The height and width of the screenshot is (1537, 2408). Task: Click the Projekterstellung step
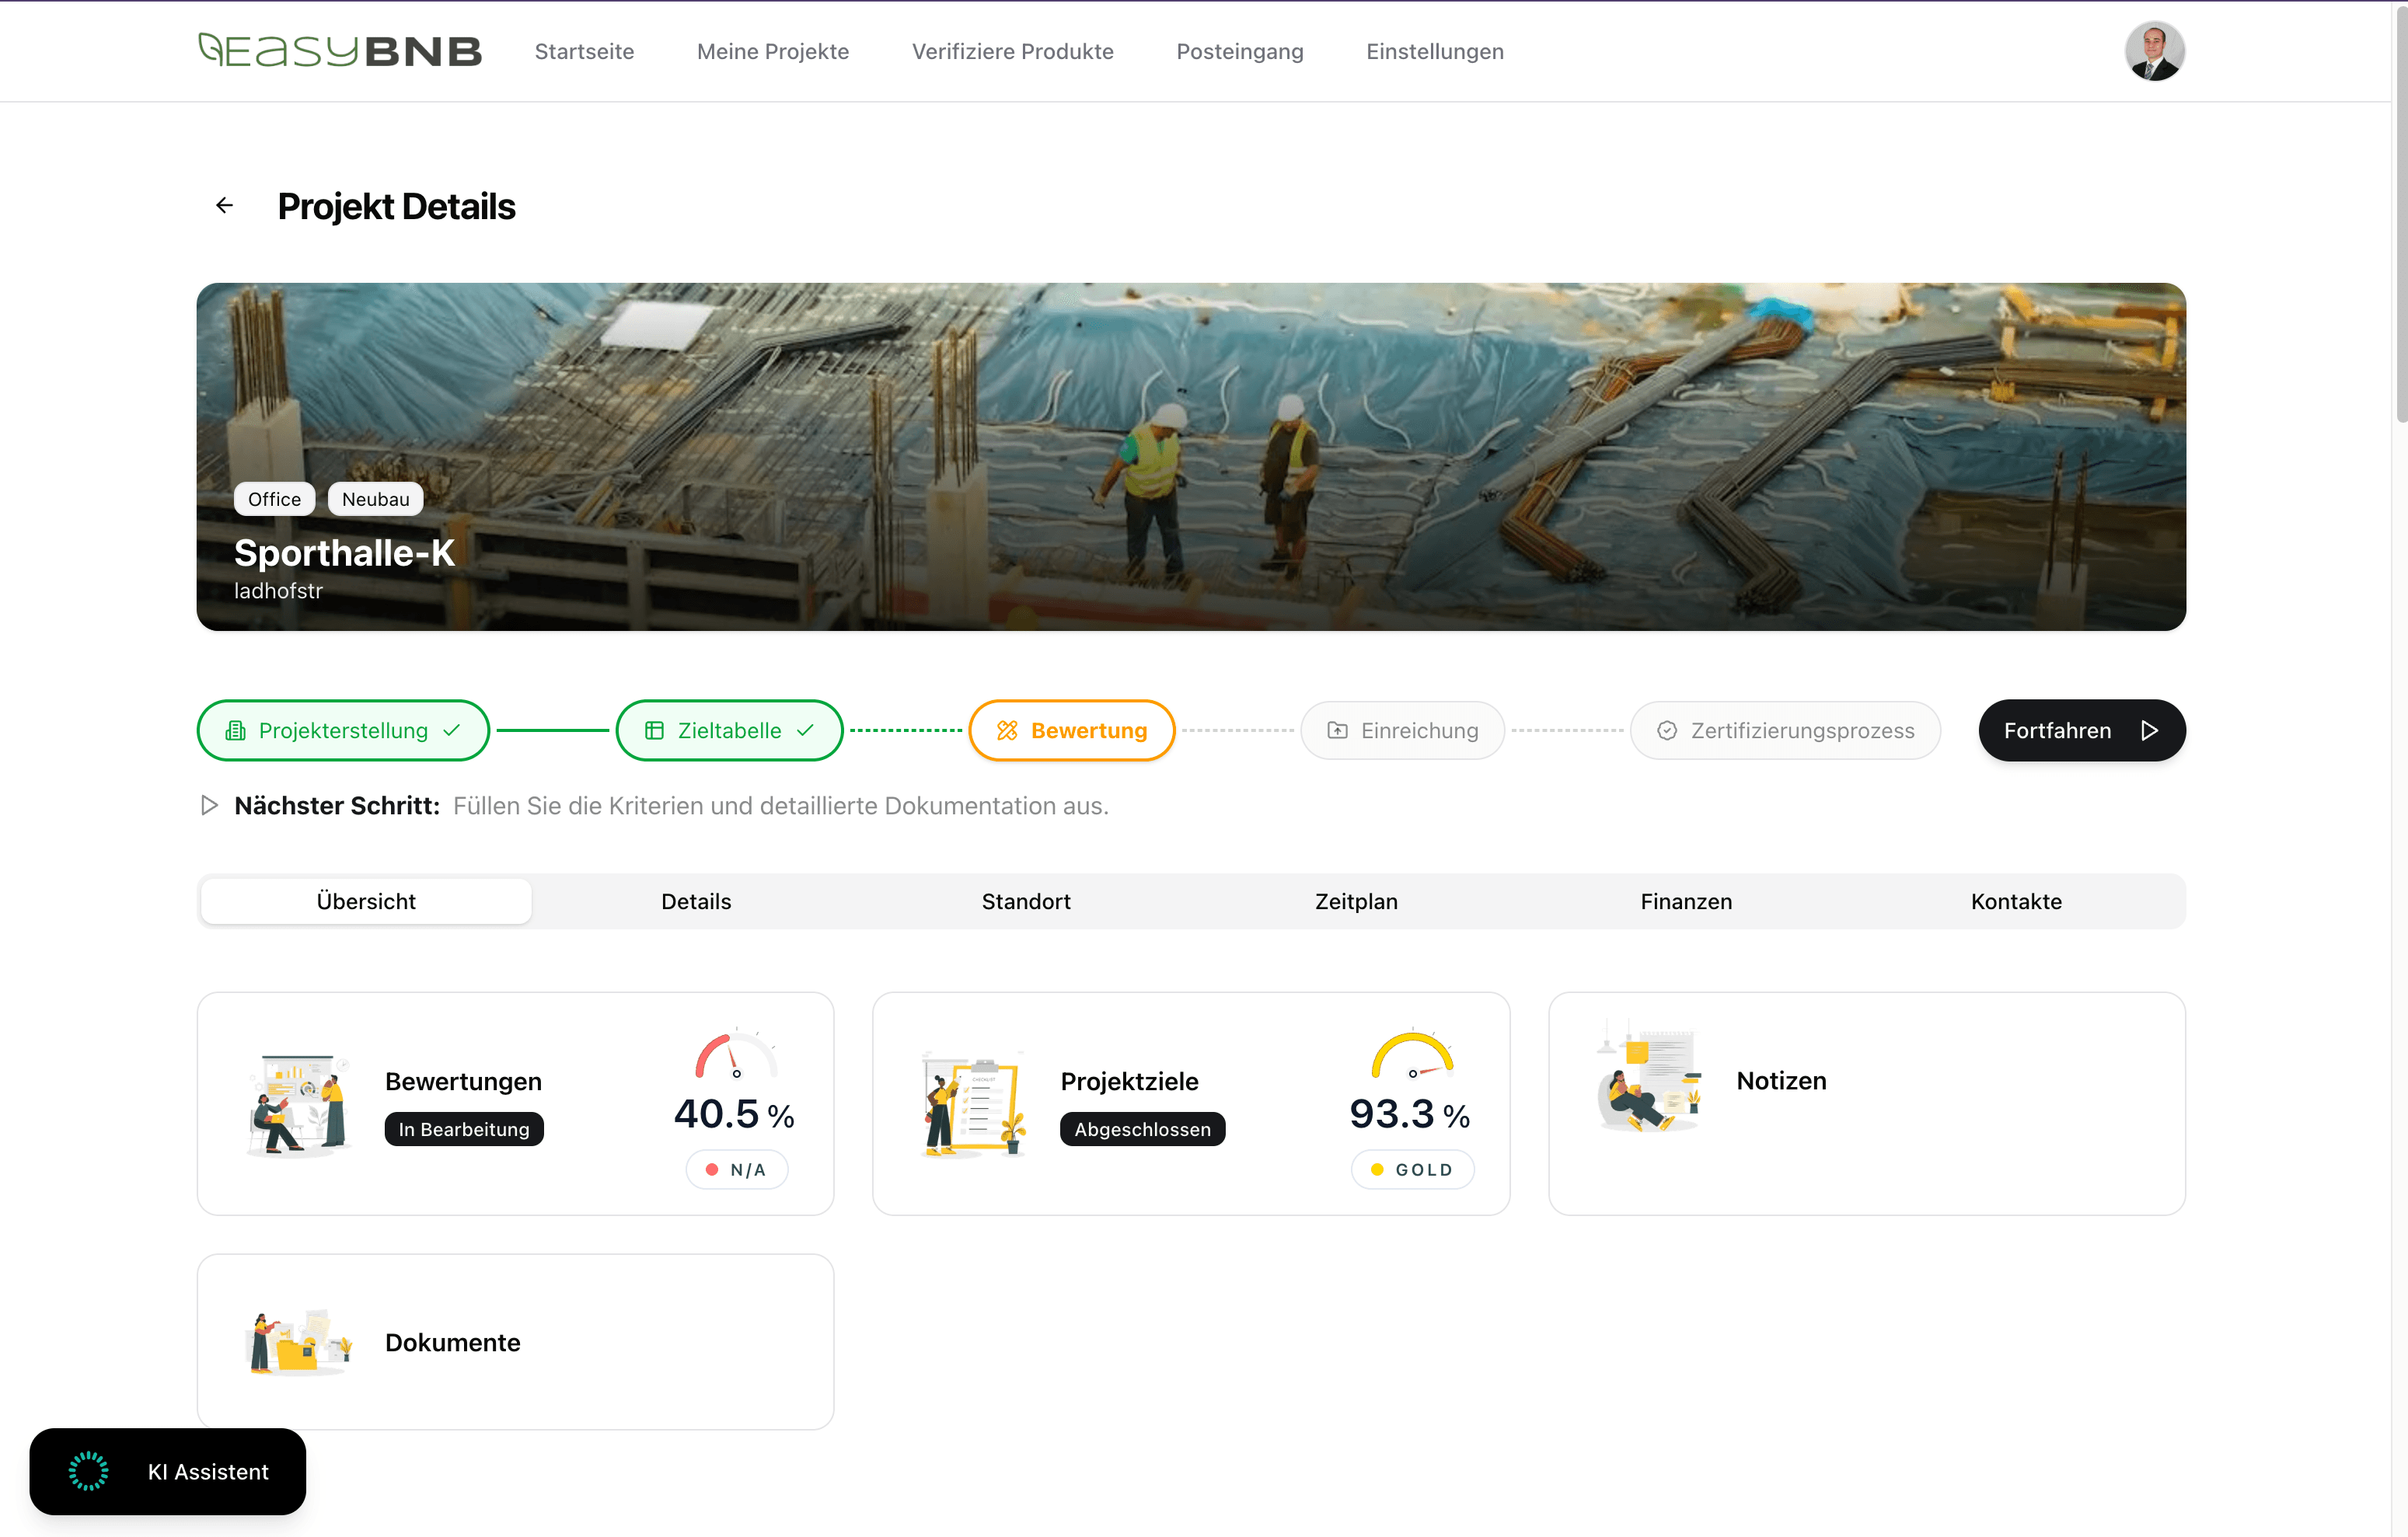pos(343,731)
